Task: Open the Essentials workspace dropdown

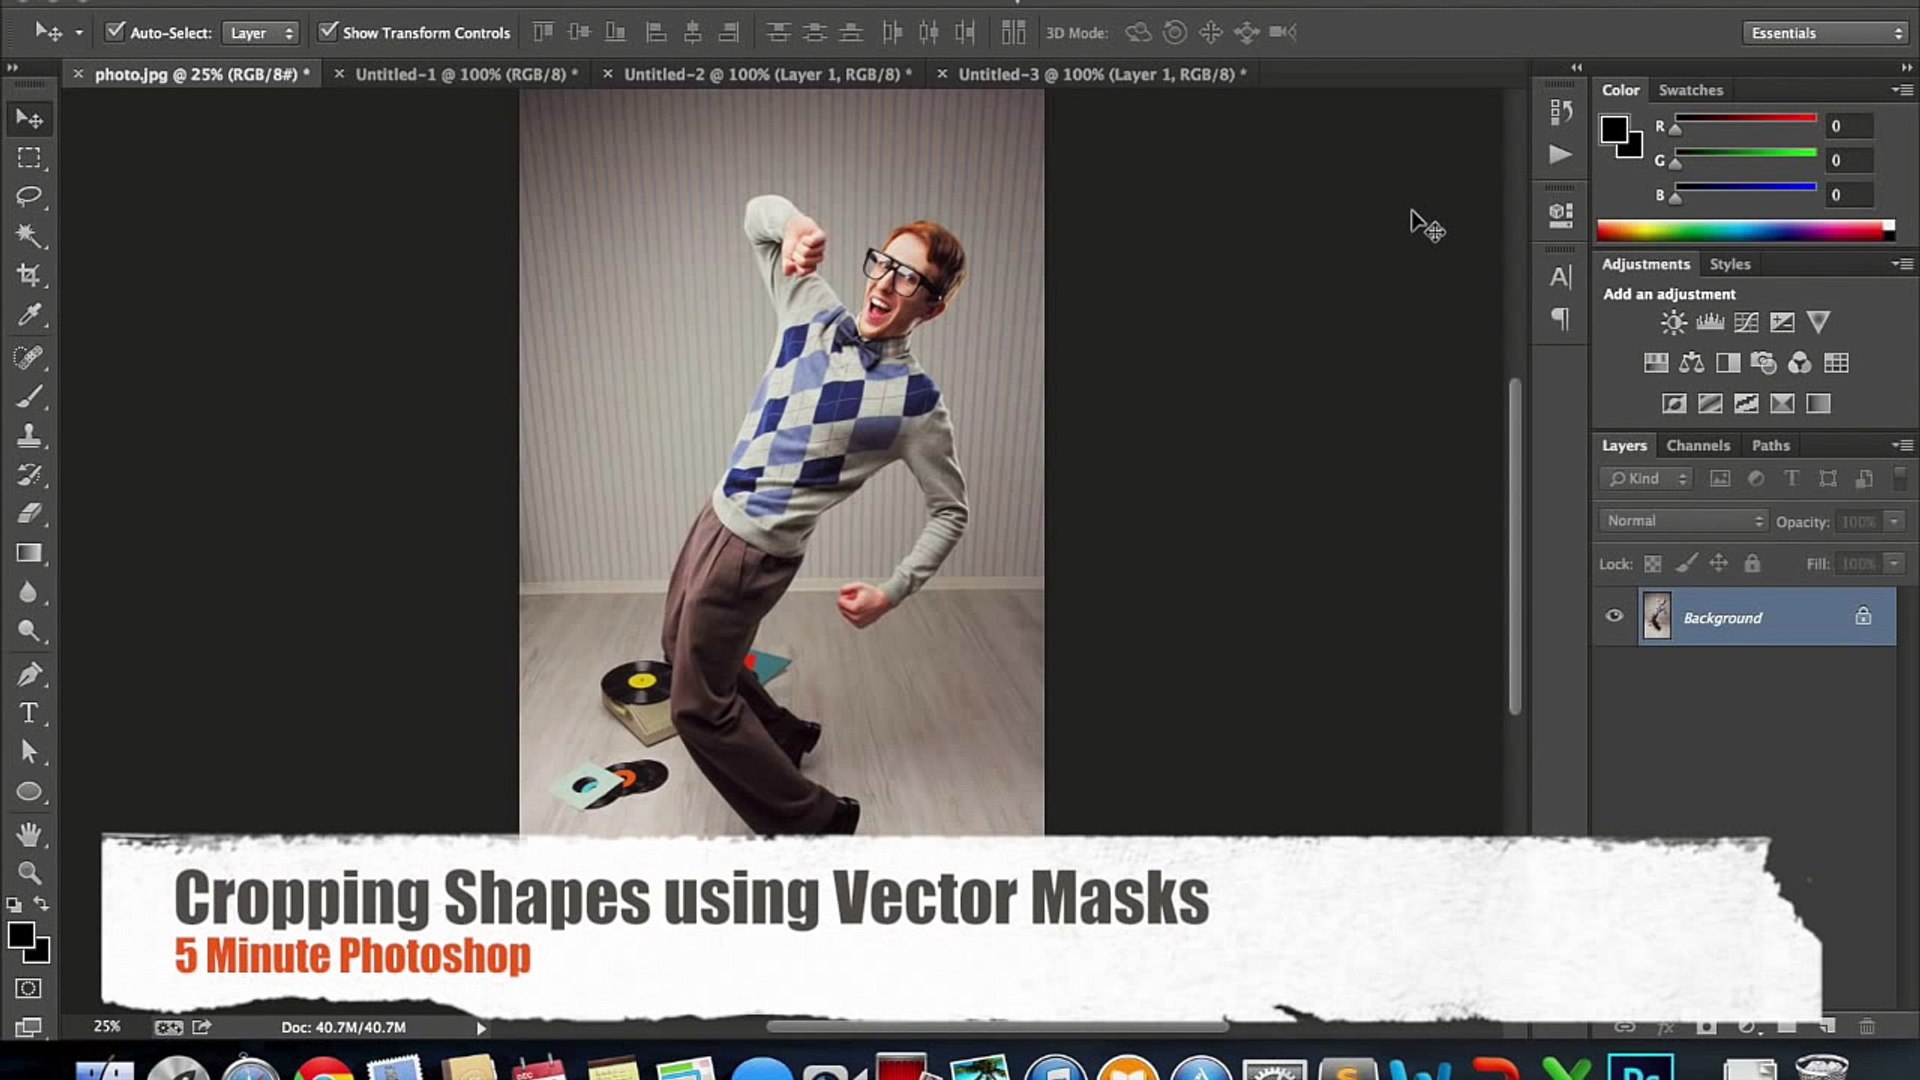Action: click(x=1826, y=33)
